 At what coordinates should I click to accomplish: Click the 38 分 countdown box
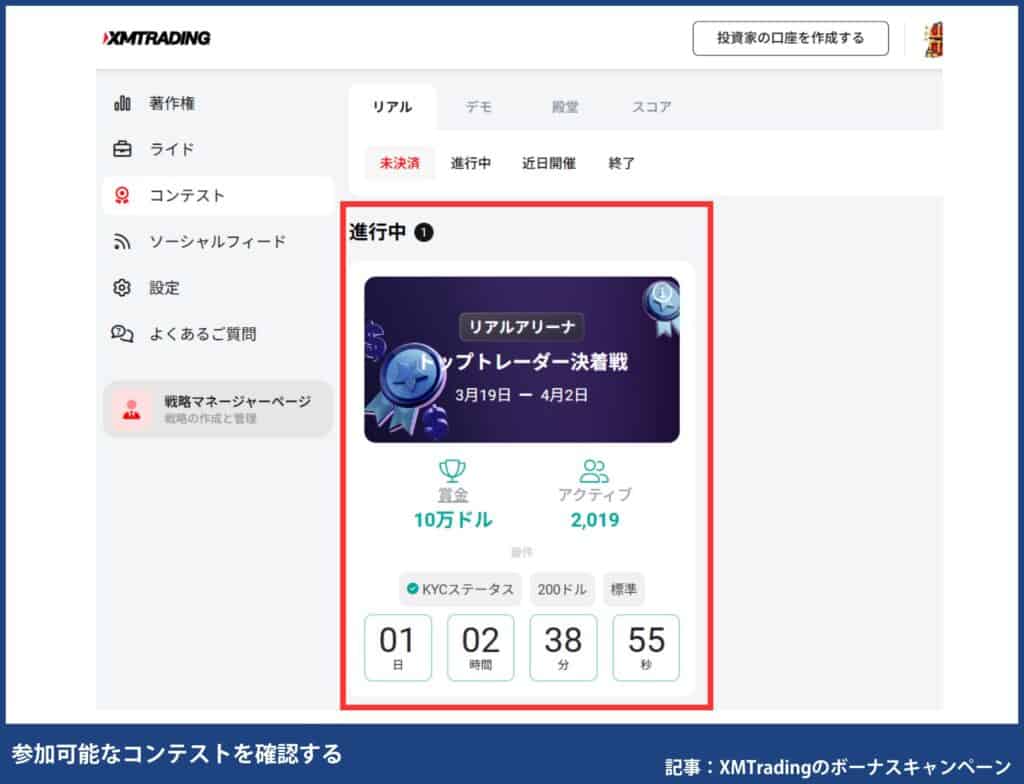click(x=563, y=647)
